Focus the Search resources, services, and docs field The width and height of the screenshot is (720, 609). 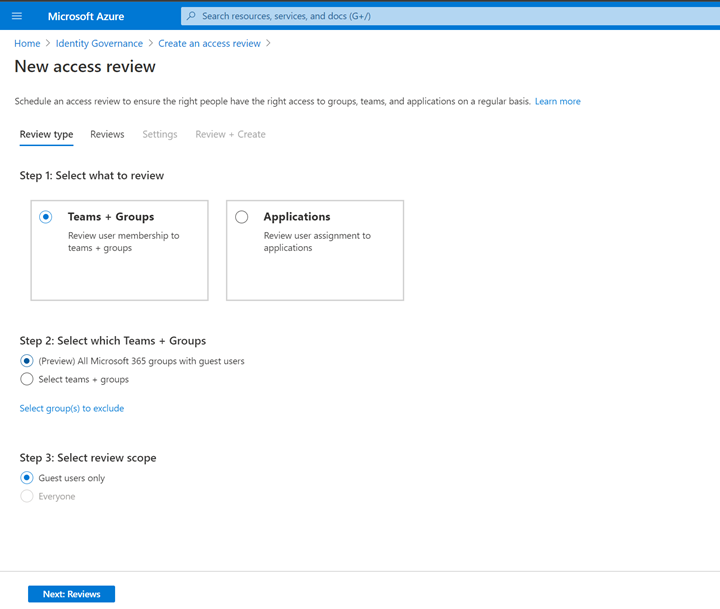[450, 16]
